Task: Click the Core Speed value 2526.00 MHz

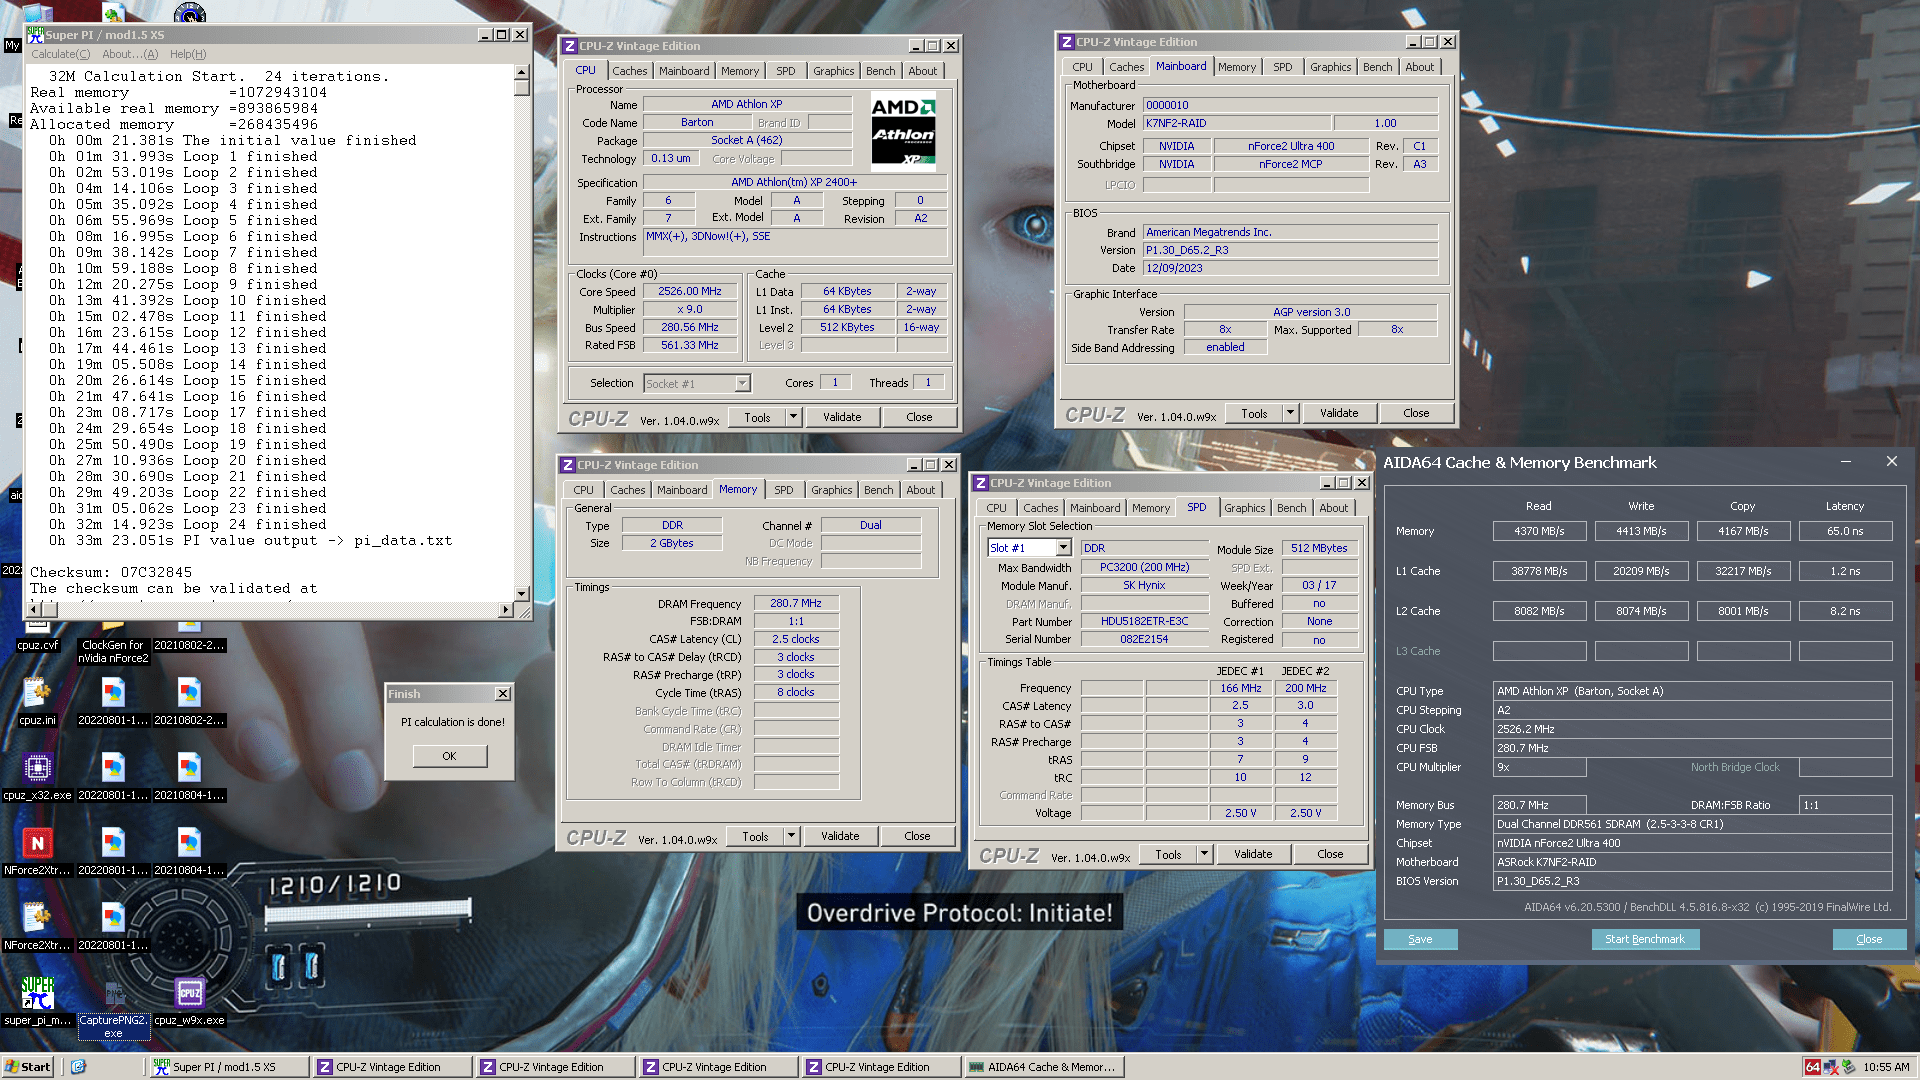Action: [690, 292]
